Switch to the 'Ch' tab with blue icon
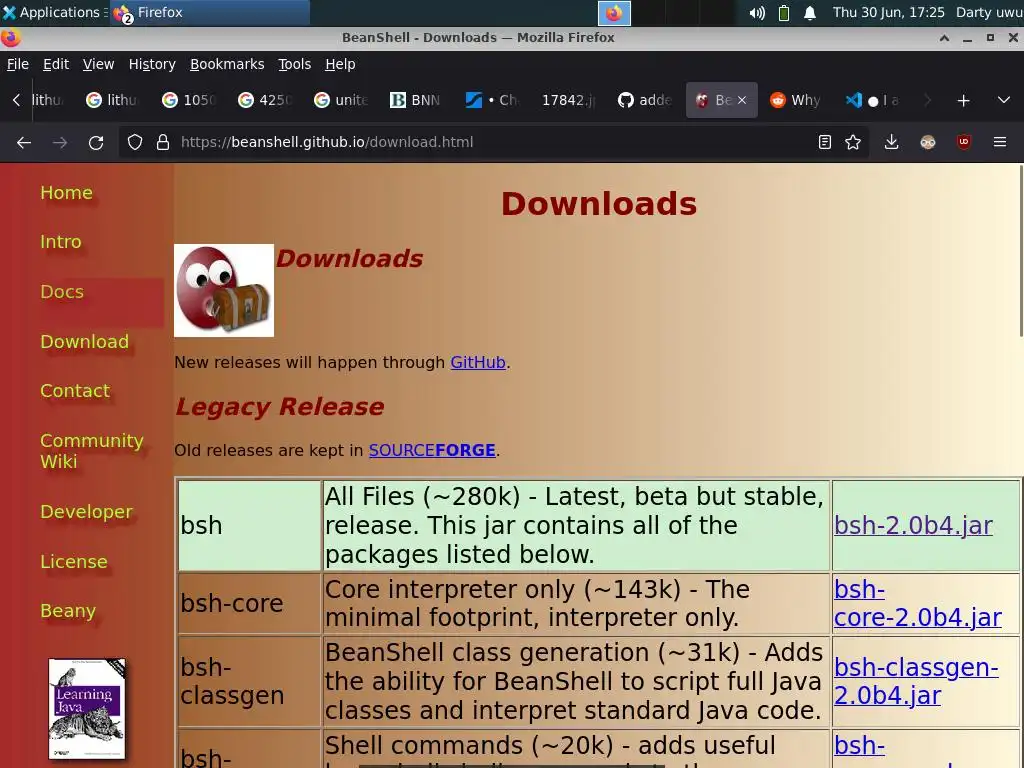Image resolution: width=1024 pixels, height=768 pixels. 492,101
